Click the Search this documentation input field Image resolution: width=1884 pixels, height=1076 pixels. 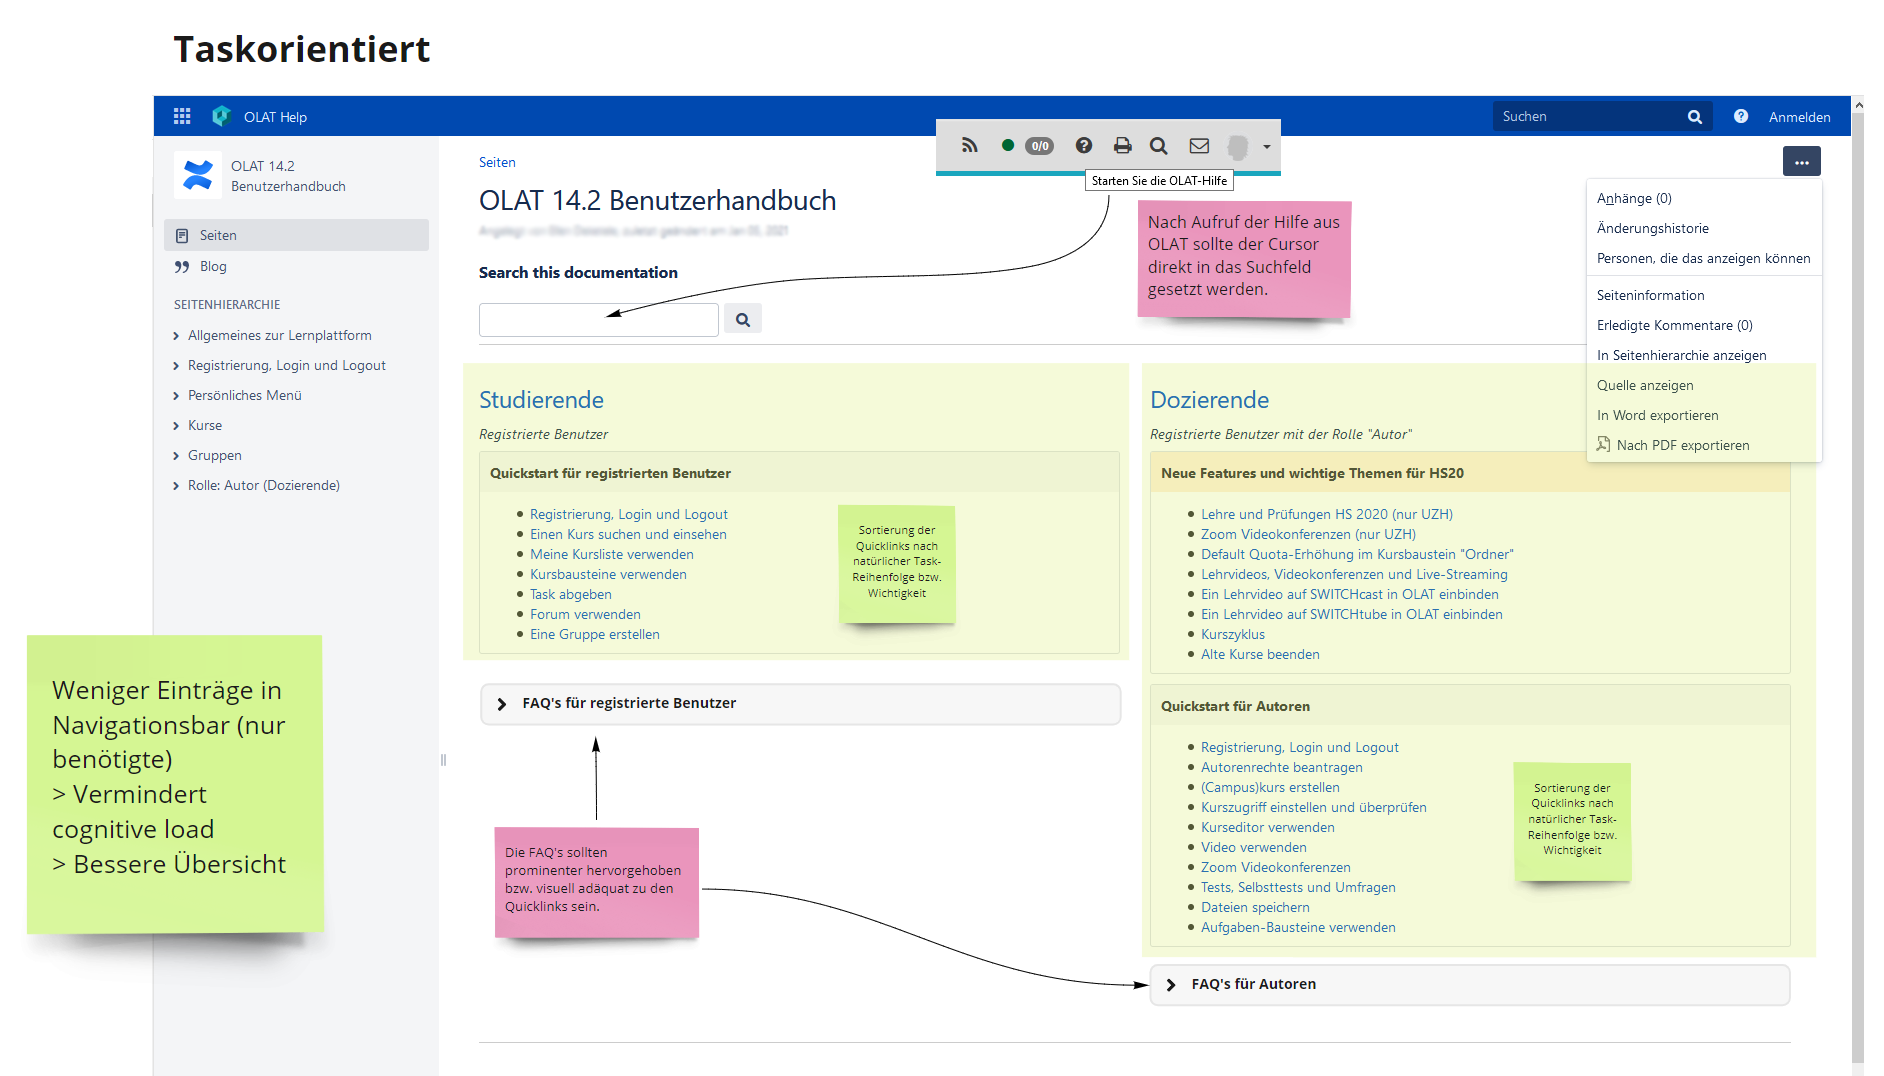pos(598,320)
